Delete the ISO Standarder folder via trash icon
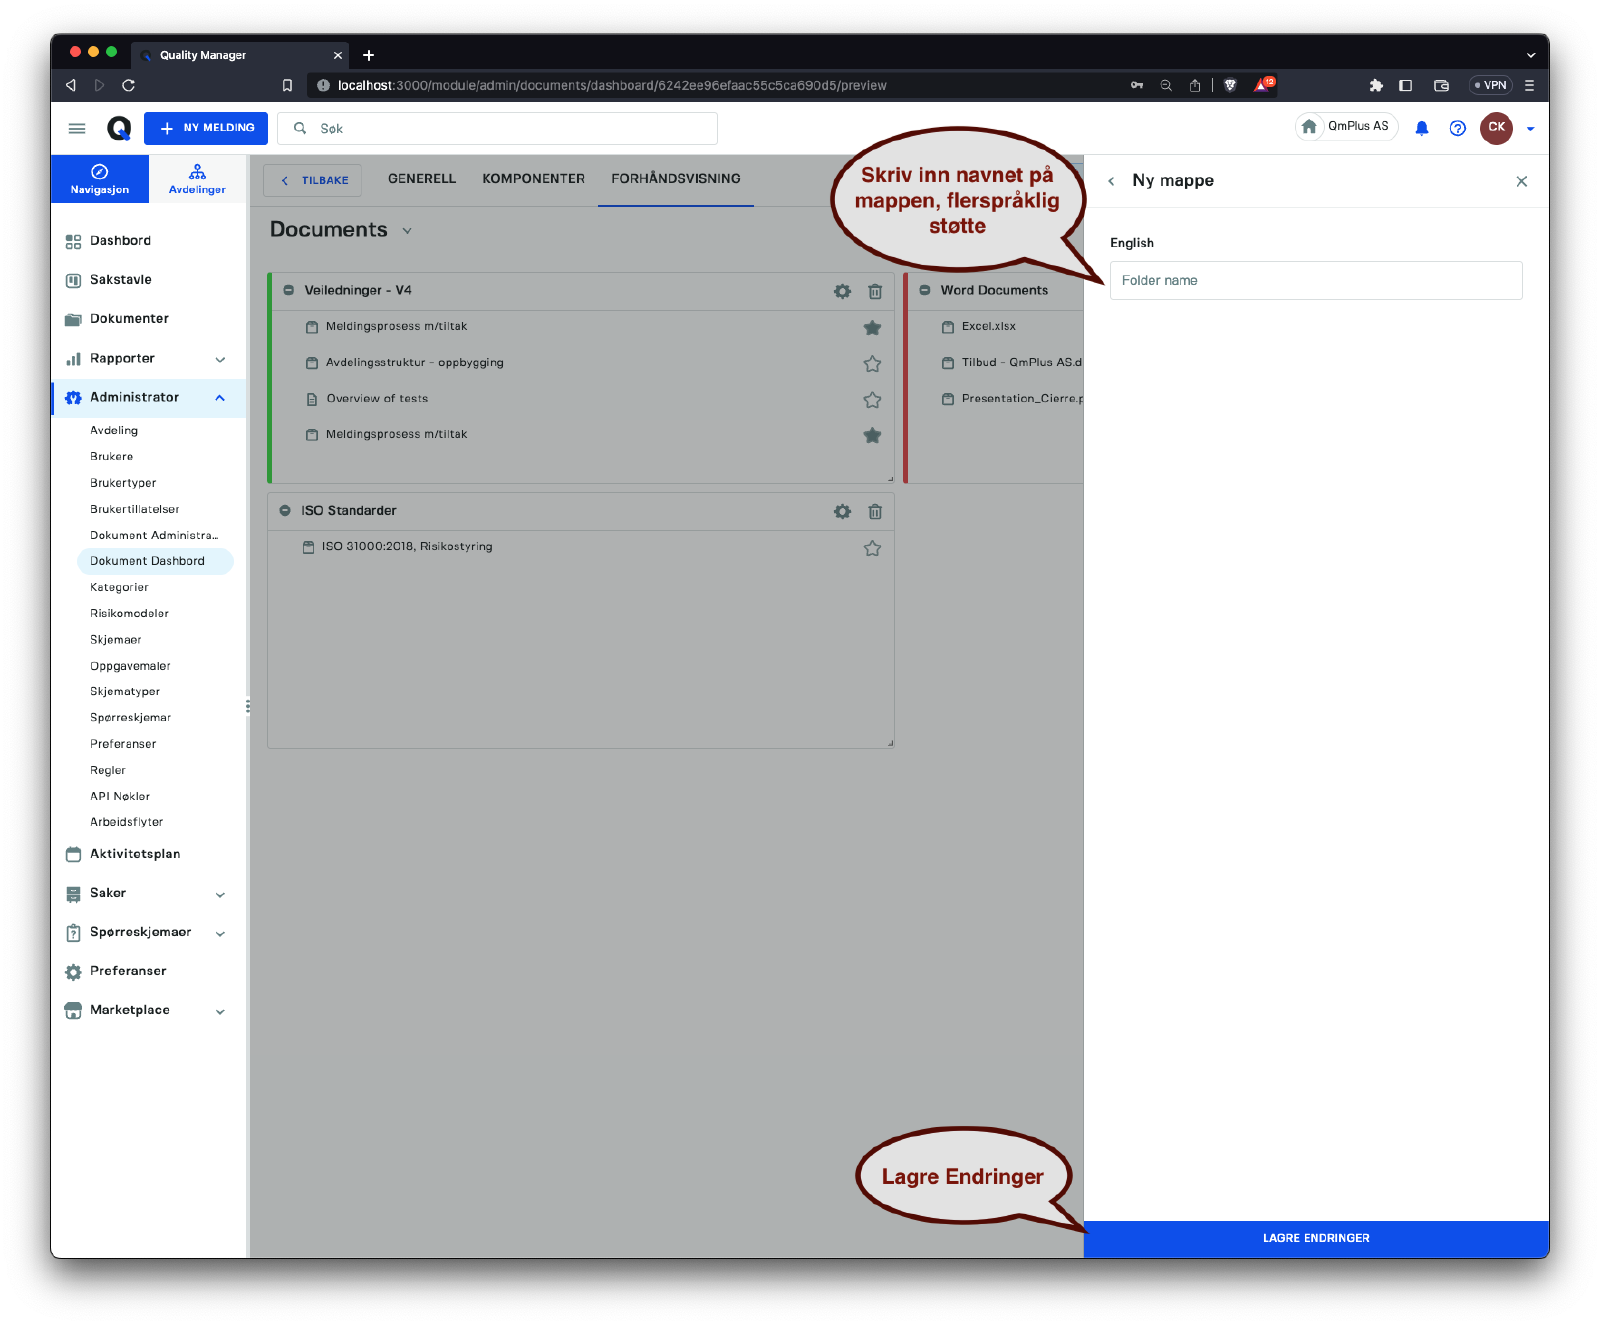 [x=875, y=511]
